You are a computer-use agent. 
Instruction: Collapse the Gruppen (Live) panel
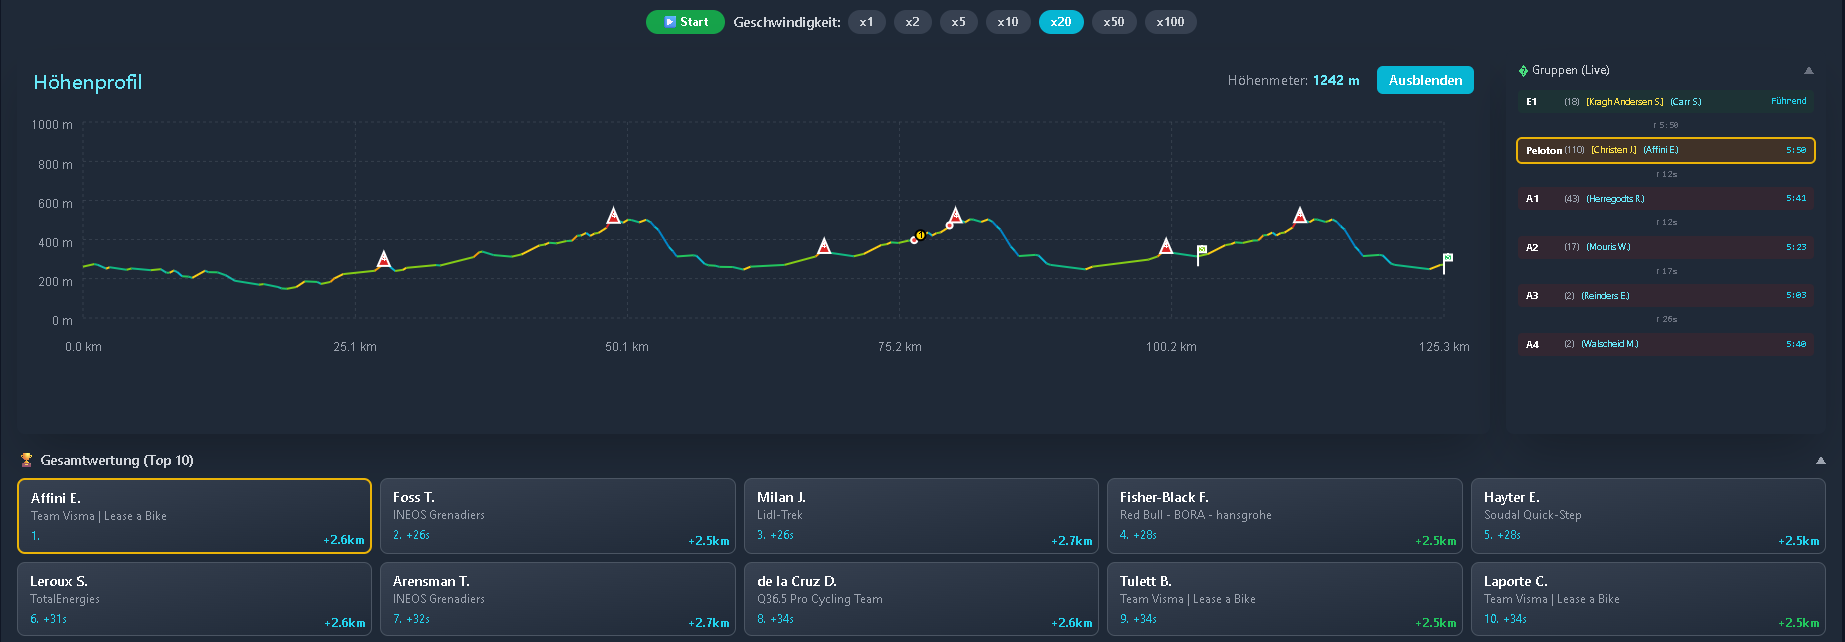[x=1808, y=70]
